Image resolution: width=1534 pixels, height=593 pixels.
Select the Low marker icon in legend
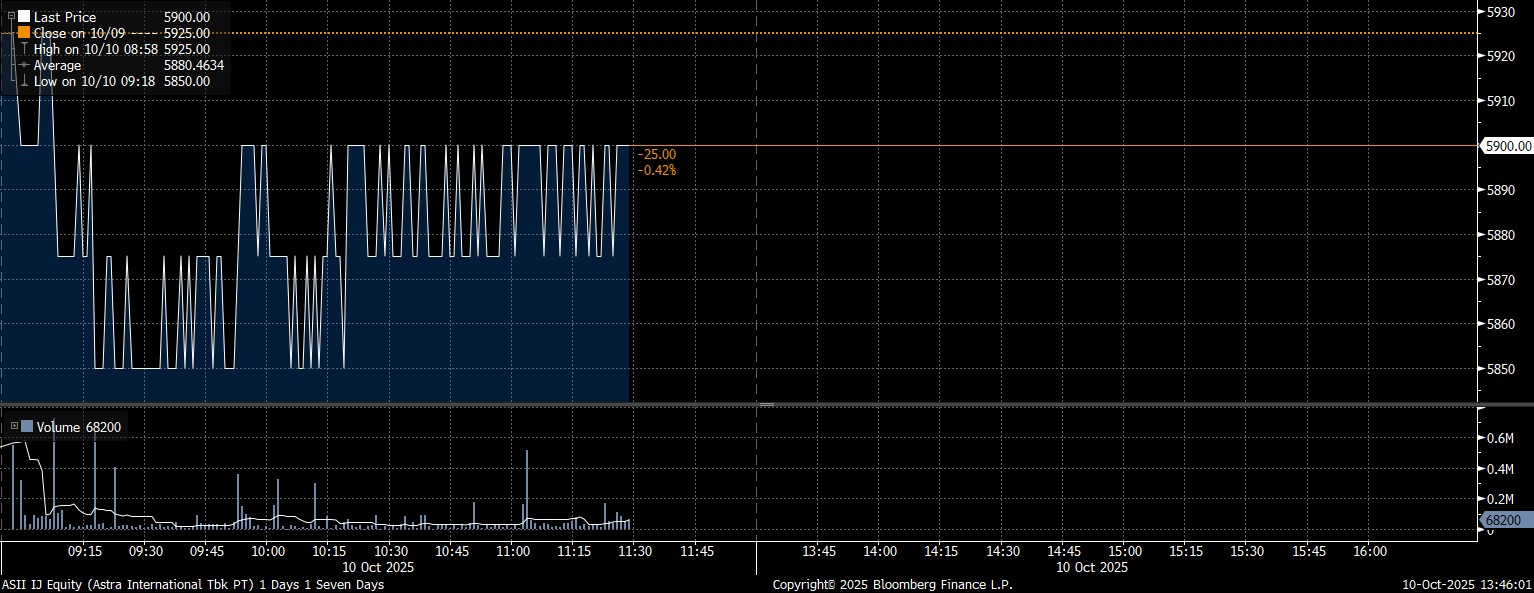[x=24, y=81]
